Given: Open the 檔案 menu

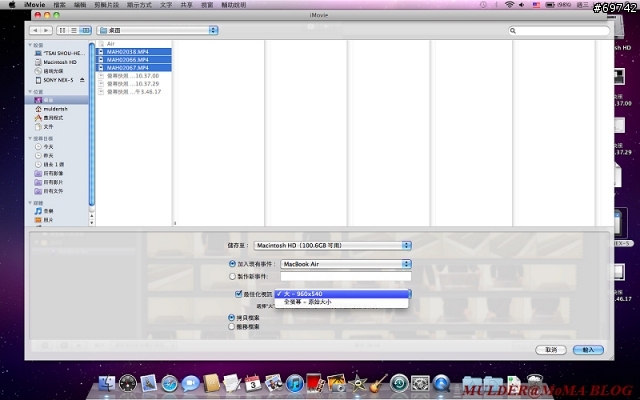Looking at the screenshot, I should 60,5.
